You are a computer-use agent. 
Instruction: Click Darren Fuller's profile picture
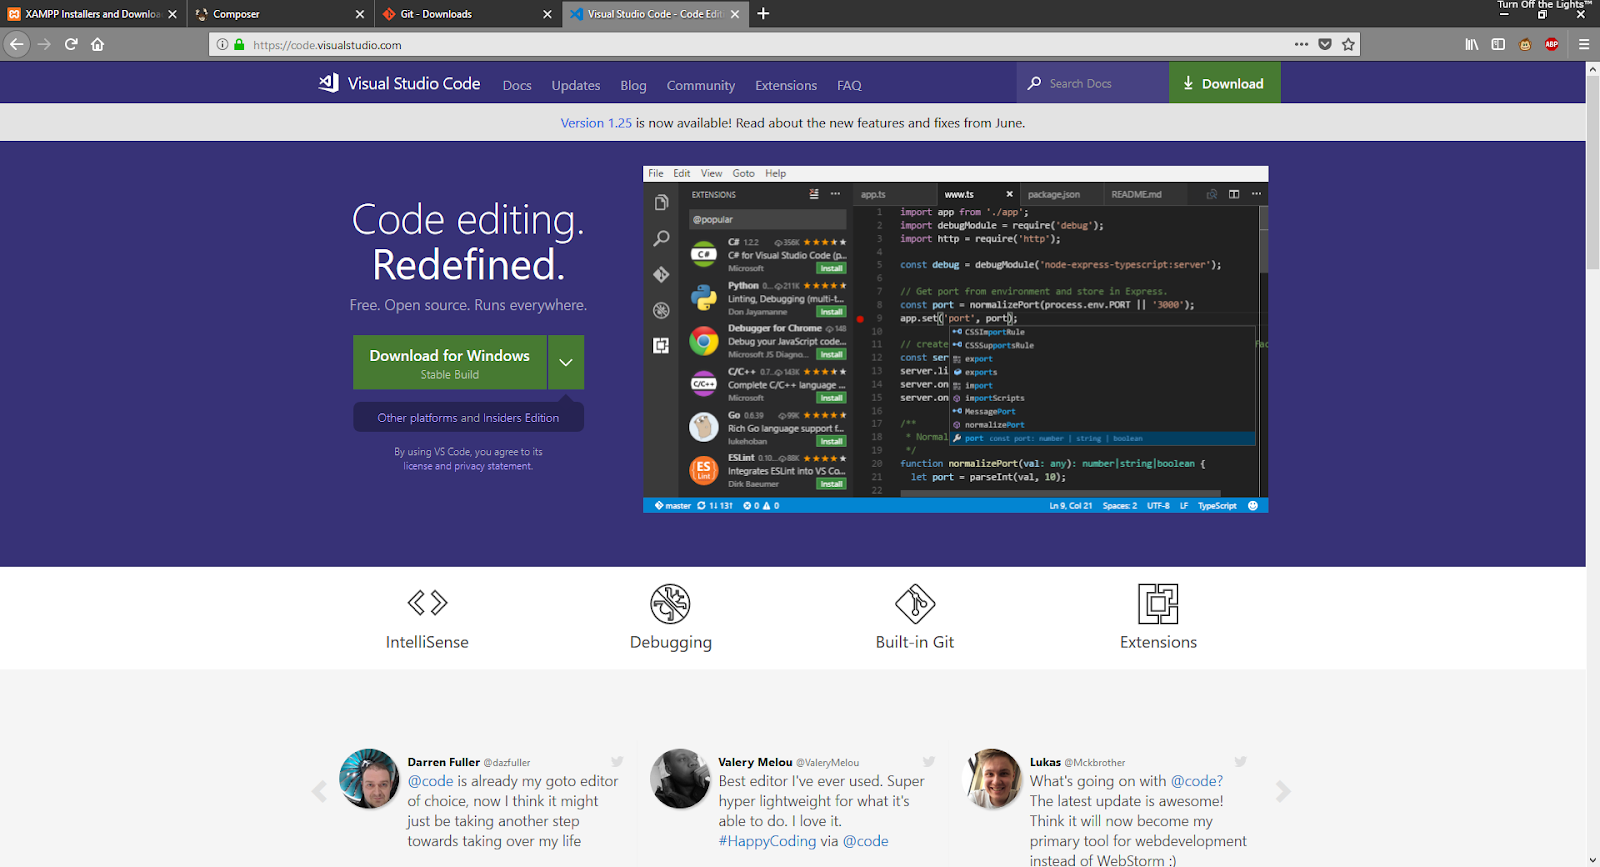pos(369,779)
